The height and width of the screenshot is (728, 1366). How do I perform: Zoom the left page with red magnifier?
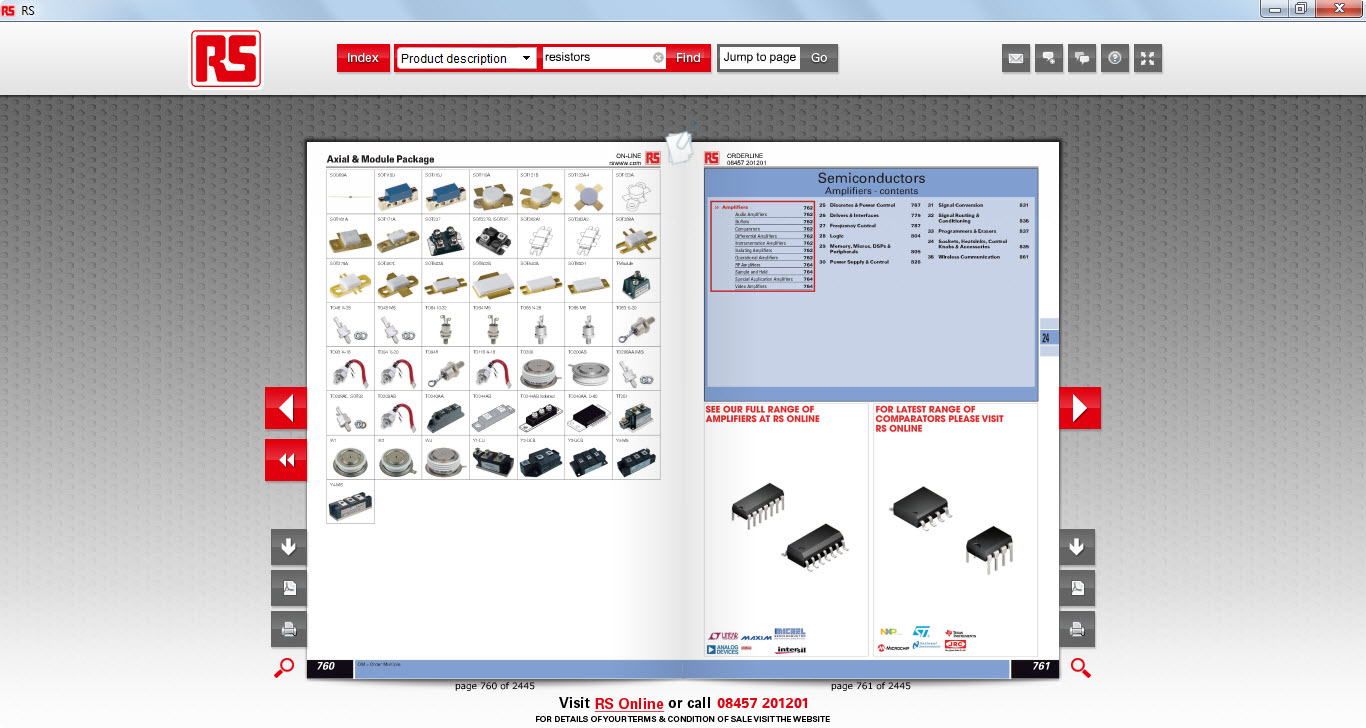click(x=285, y=668)
